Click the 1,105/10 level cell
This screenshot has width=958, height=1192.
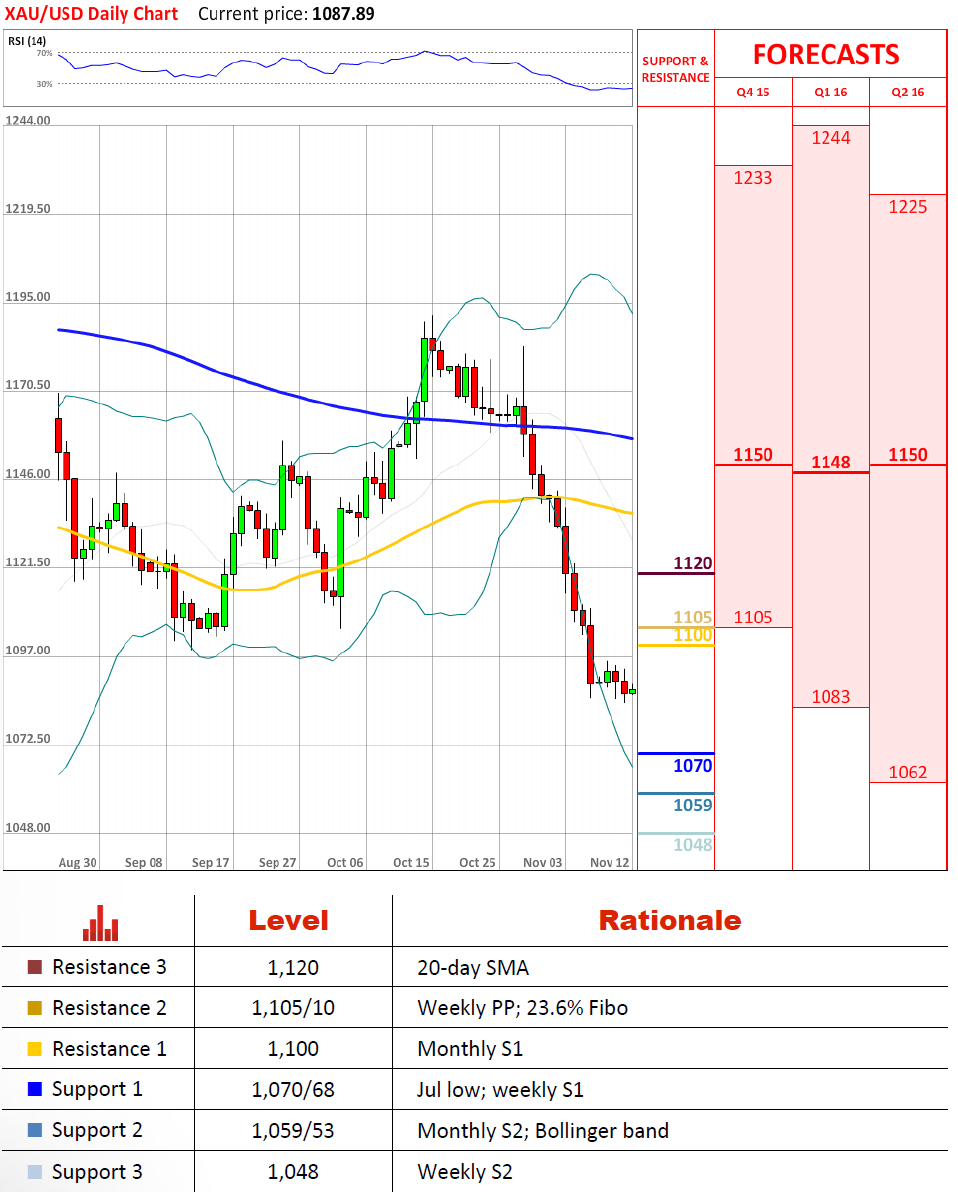[x=293, y=1009]
